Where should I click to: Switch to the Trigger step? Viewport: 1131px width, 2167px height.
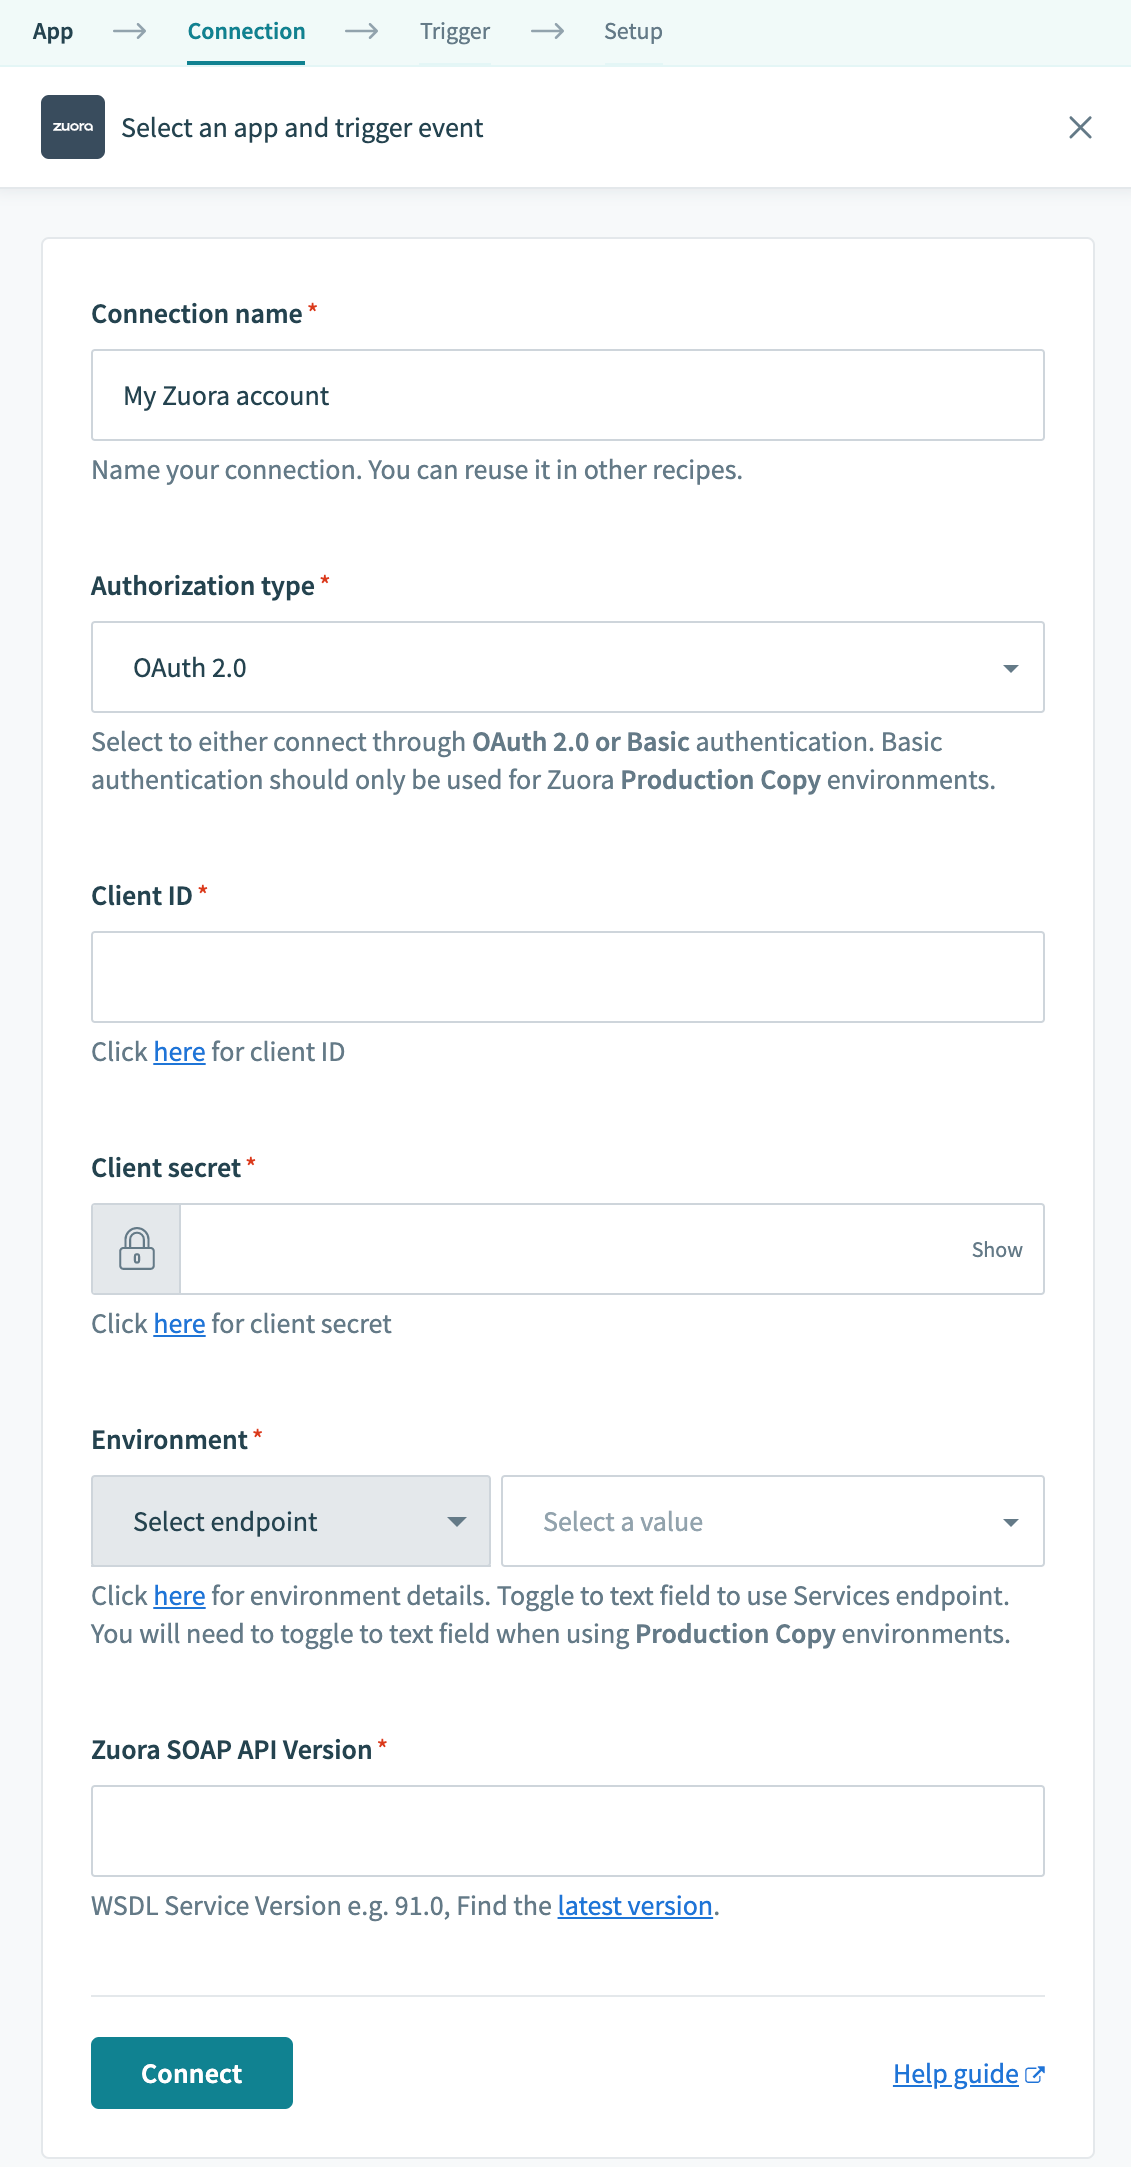click(455, 31)
